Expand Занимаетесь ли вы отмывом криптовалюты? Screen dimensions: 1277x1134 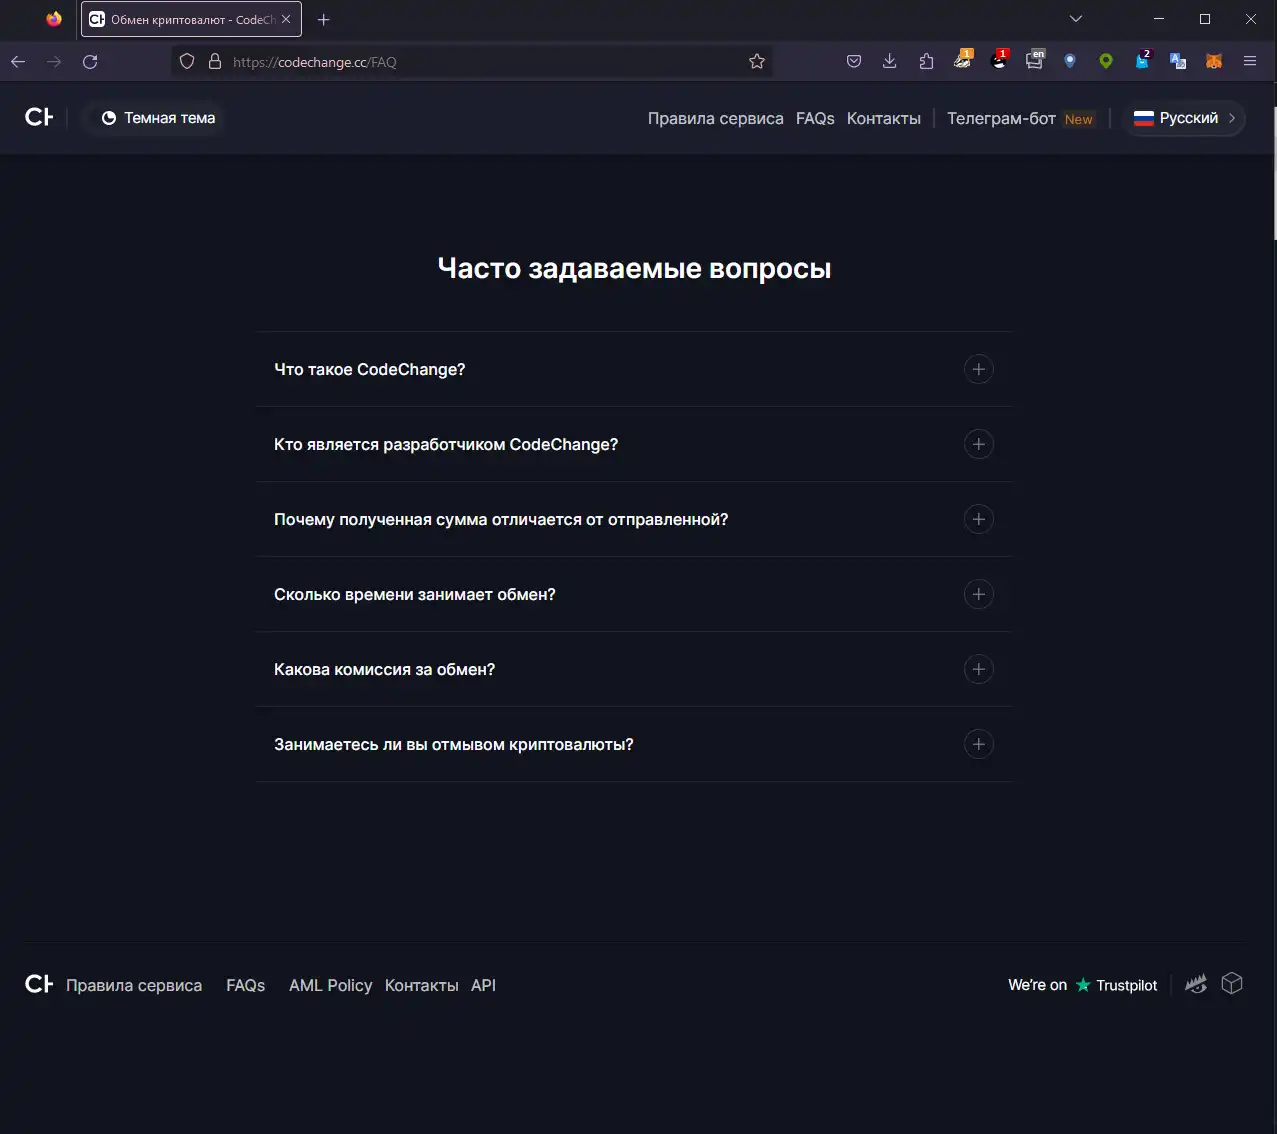[x=634, y=744]
